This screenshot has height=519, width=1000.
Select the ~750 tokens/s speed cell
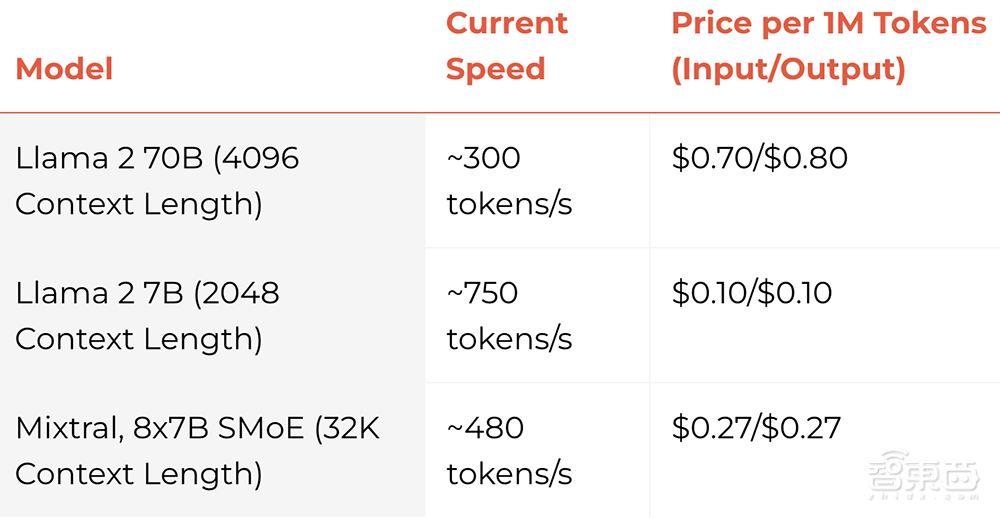[x=509, y=316]
